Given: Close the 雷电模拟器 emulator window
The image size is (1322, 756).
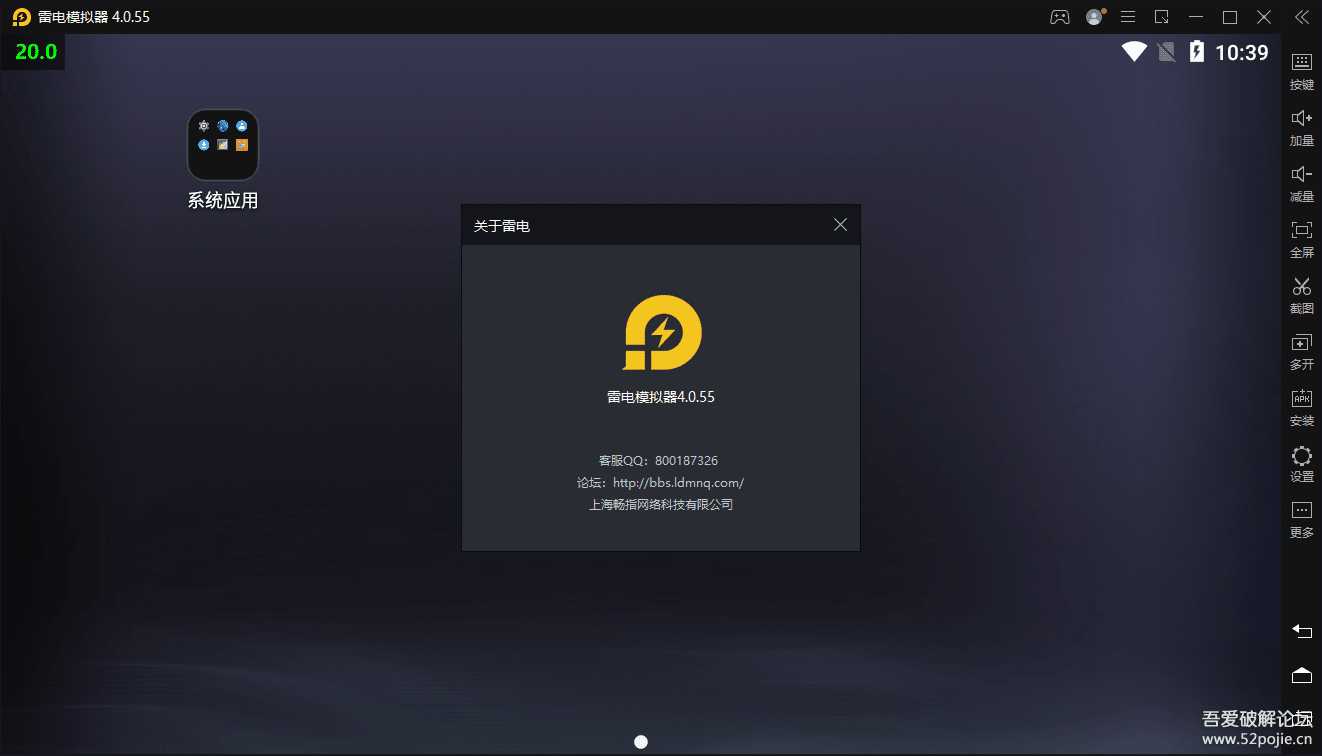Looking at the screenshot, I should click(x=1264, y=17).
